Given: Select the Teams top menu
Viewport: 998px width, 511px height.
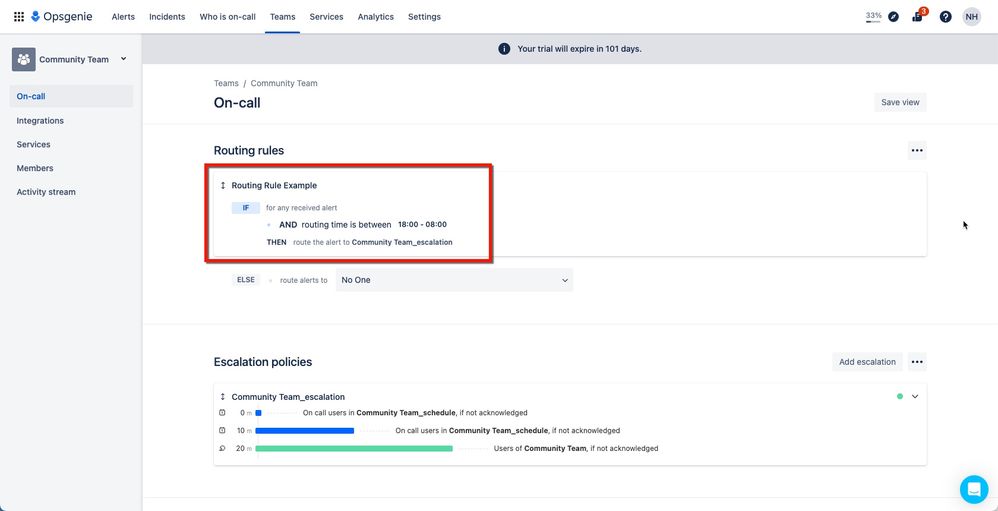Looking at the screenshot, I should point(283,17).
